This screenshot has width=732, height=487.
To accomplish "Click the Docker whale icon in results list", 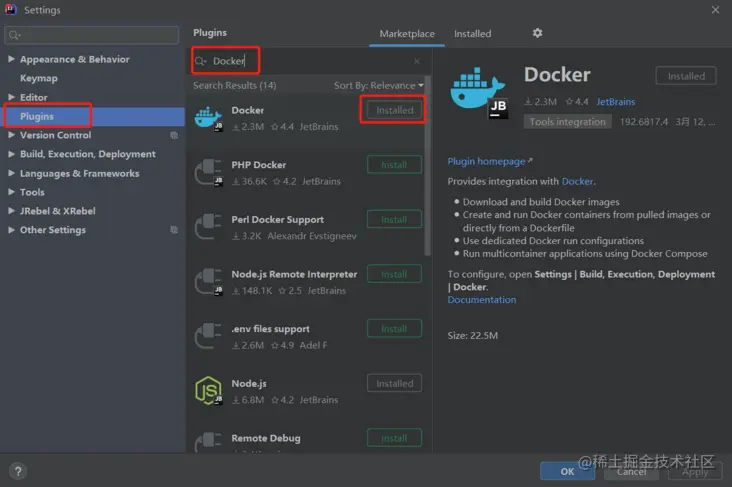I will point(208,117).
